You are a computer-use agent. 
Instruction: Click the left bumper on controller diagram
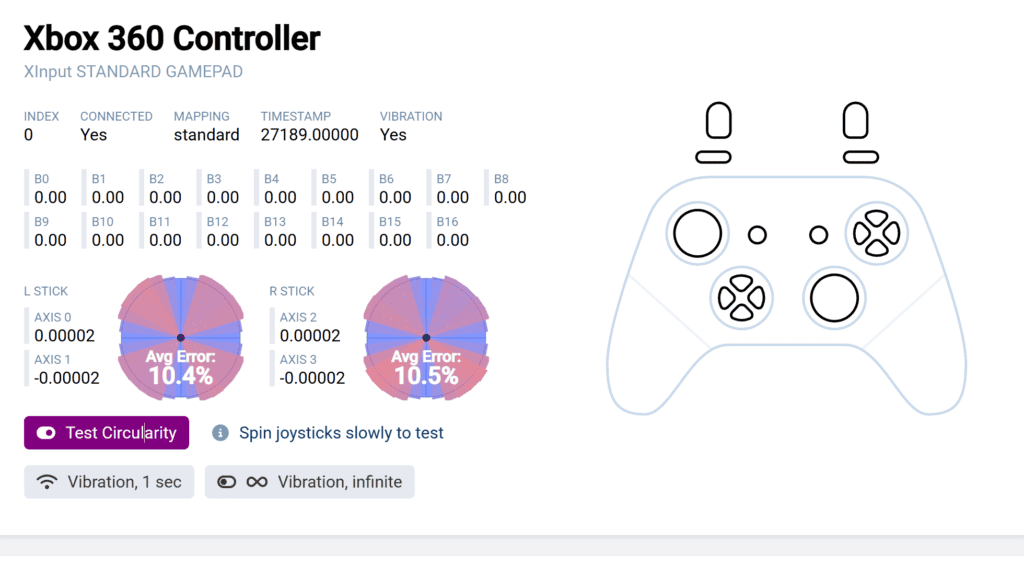713,157
